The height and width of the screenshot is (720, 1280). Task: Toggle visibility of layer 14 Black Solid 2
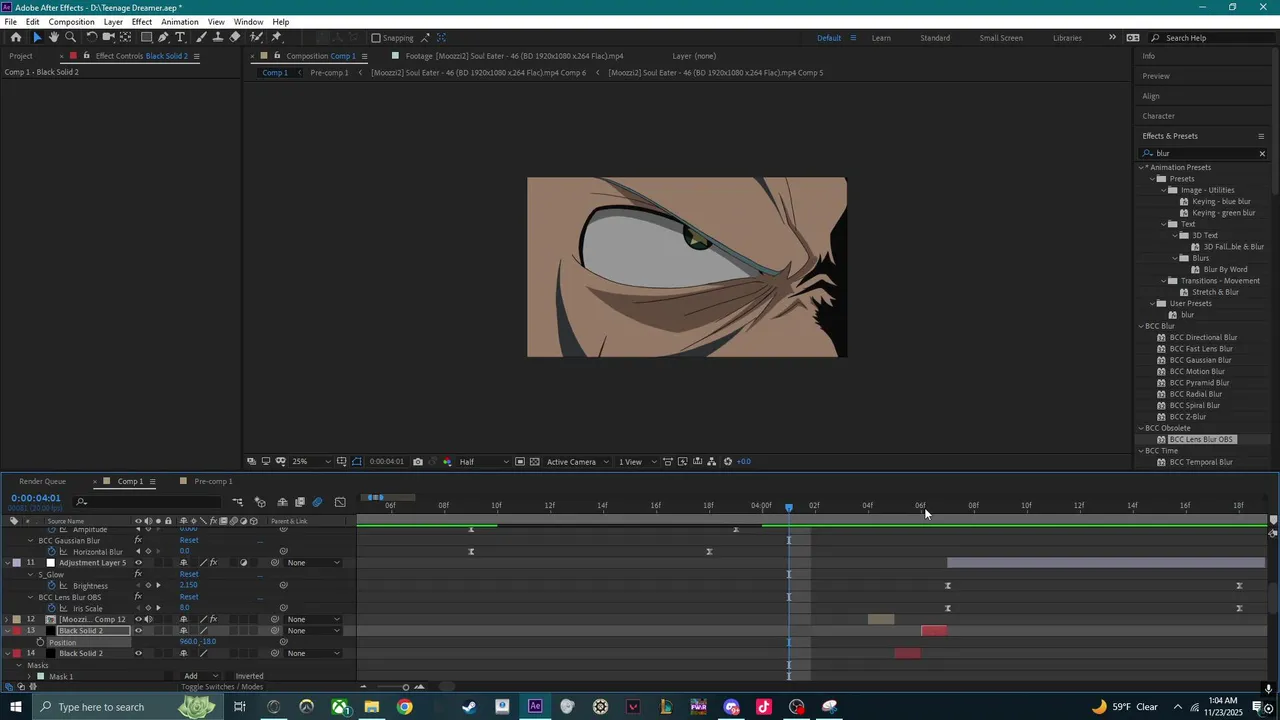pyautogui.click(x=138, y=654)
